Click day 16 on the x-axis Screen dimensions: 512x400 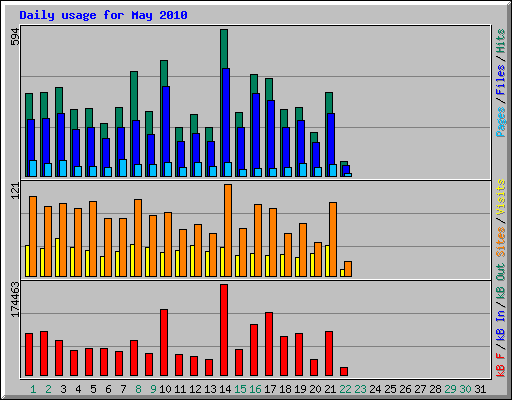[x=255, y=389]
